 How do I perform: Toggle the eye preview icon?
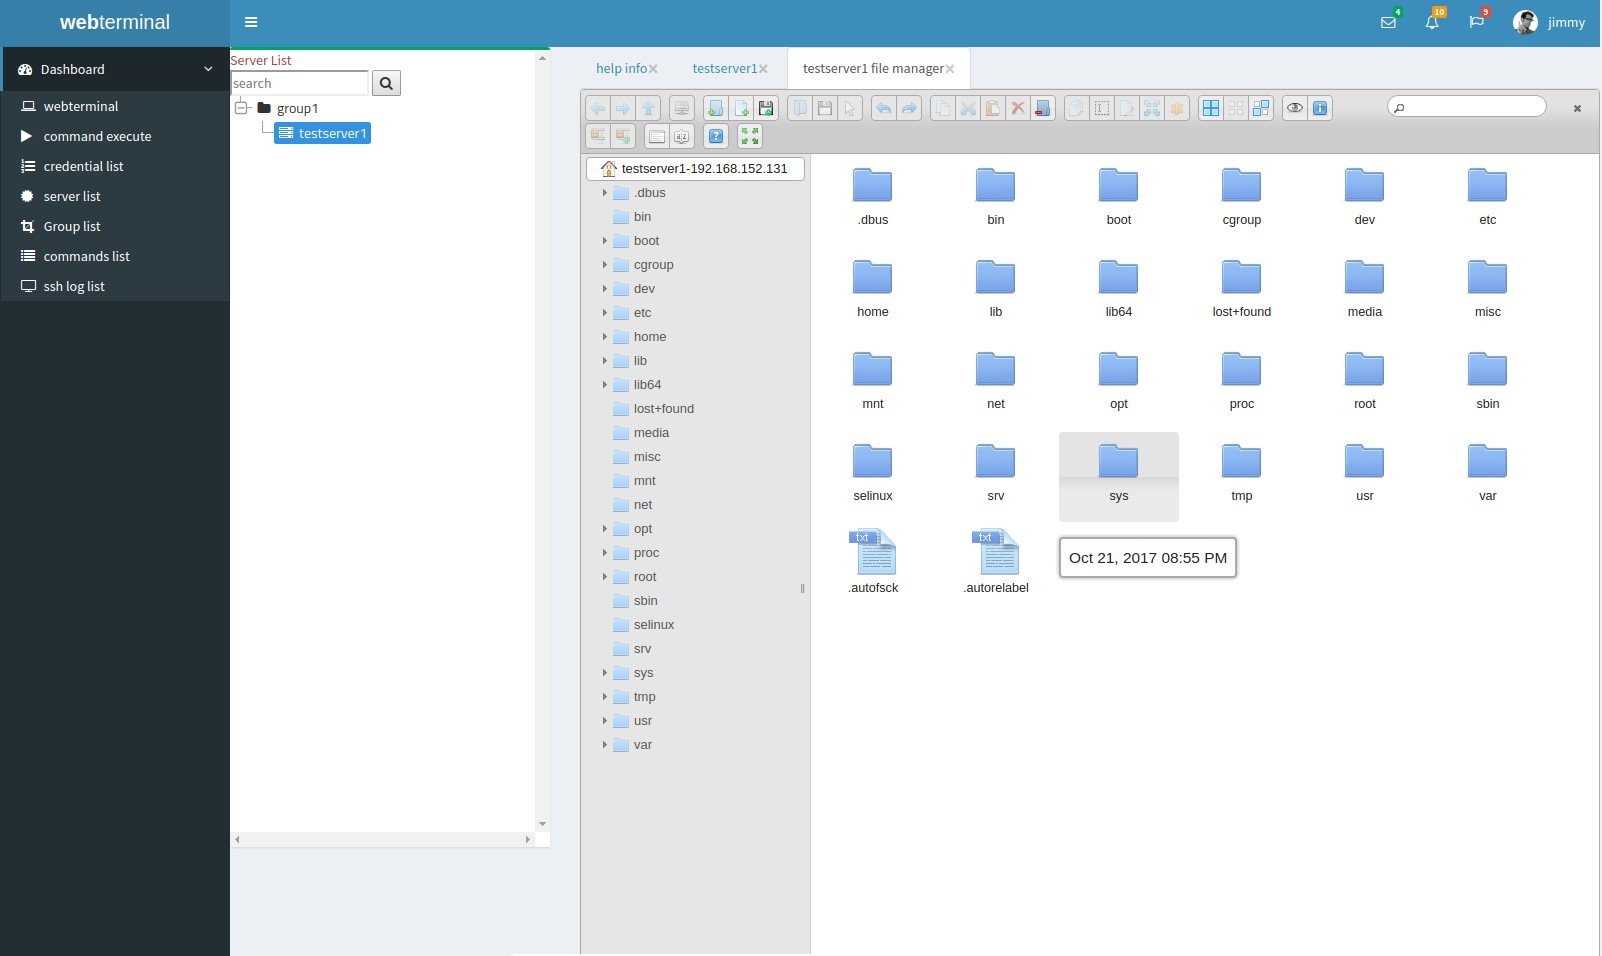click(x=1295, y=108)
